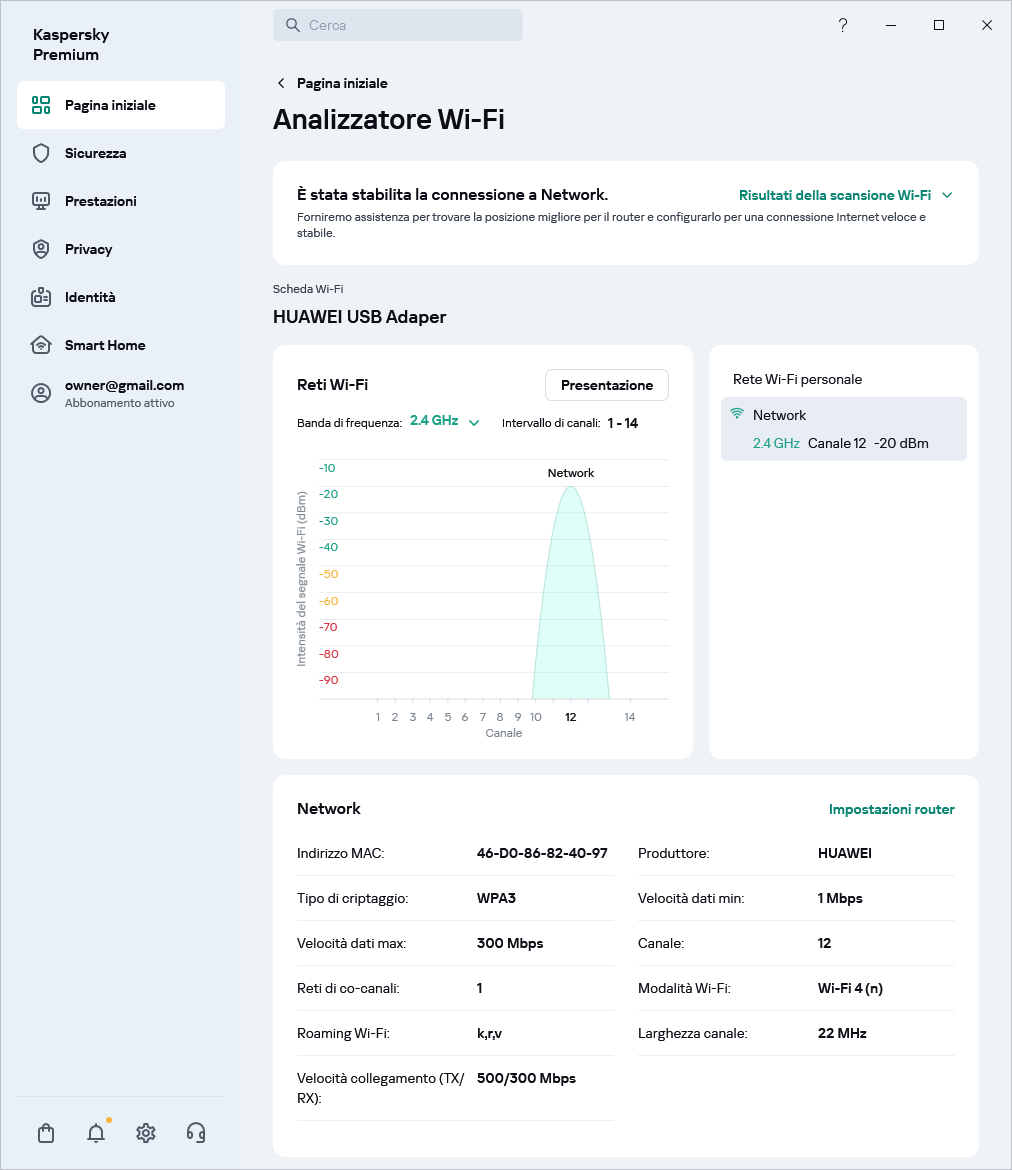Go to the Prestazioni section
This screenshot has width=1012, height=1170.
[x=100, y=201]
